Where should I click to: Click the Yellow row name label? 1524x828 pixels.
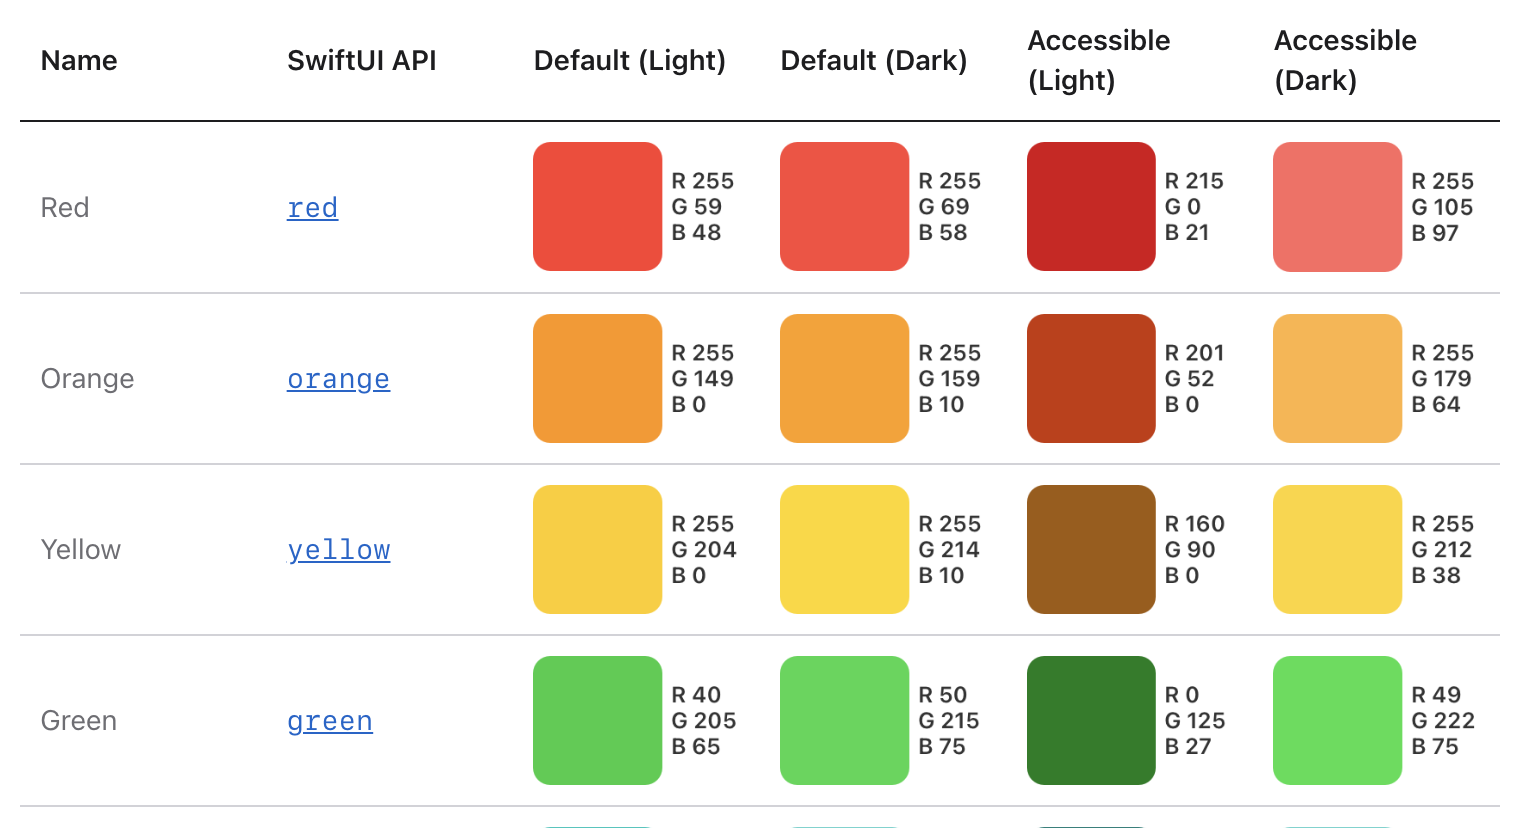[80, 550]
